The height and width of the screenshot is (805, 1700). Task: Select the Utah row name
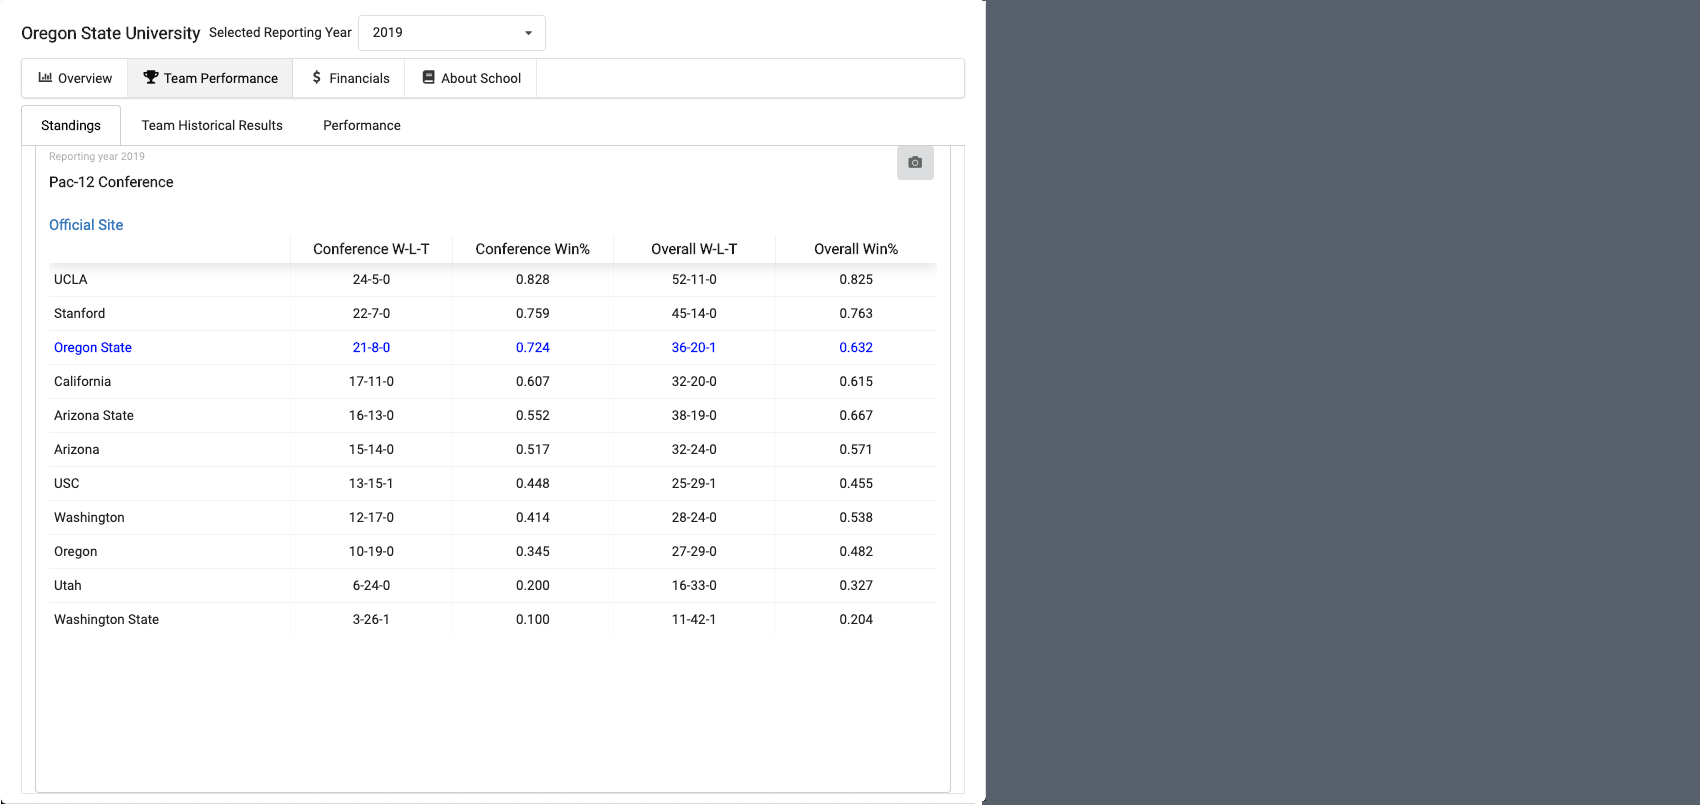(x=68, y=585)
